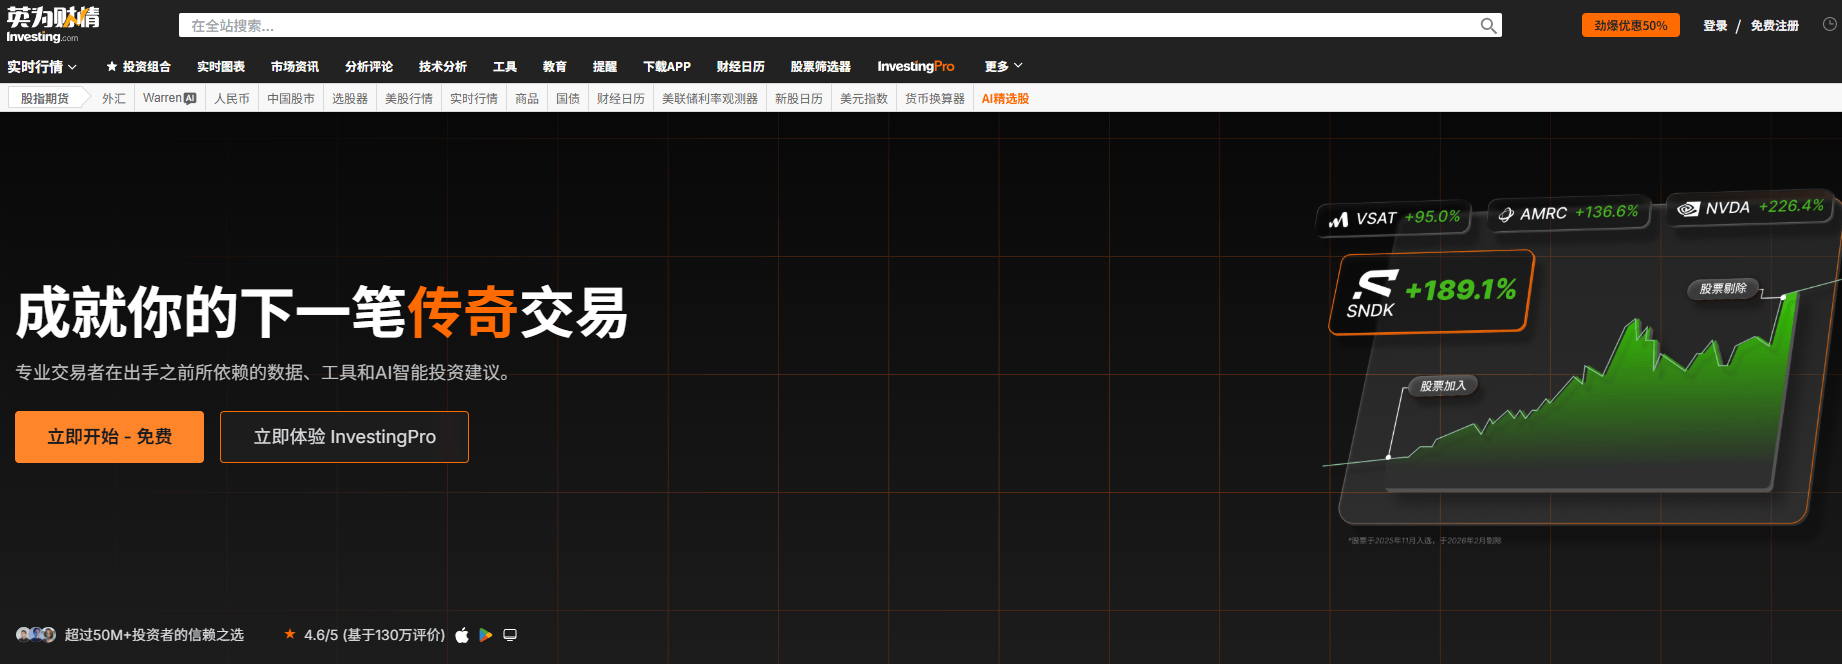This screenshot has height=667, width=1842.
Task: Open the 市场资讯 menu item
Action: 295,67
